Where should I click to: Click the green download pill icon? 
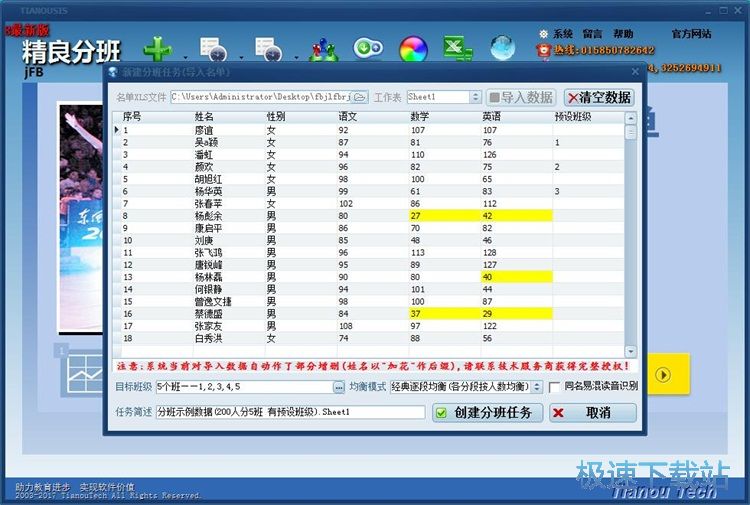click(x=368, y=48)
